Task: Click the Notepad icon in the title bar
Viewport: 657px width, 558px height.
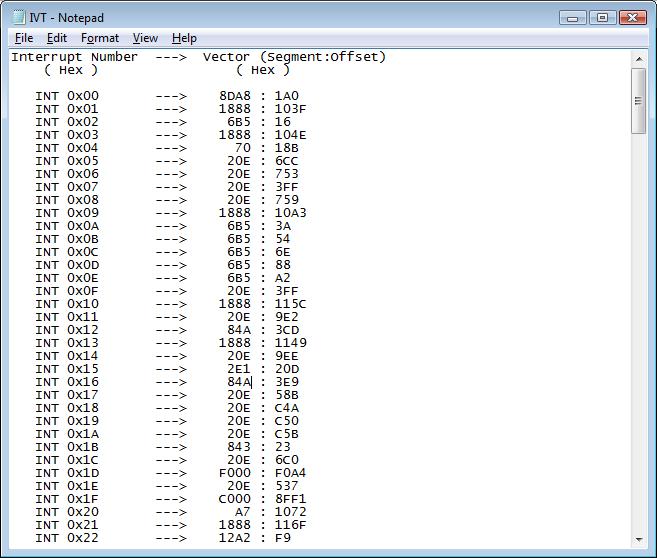Action: [18, 17]
